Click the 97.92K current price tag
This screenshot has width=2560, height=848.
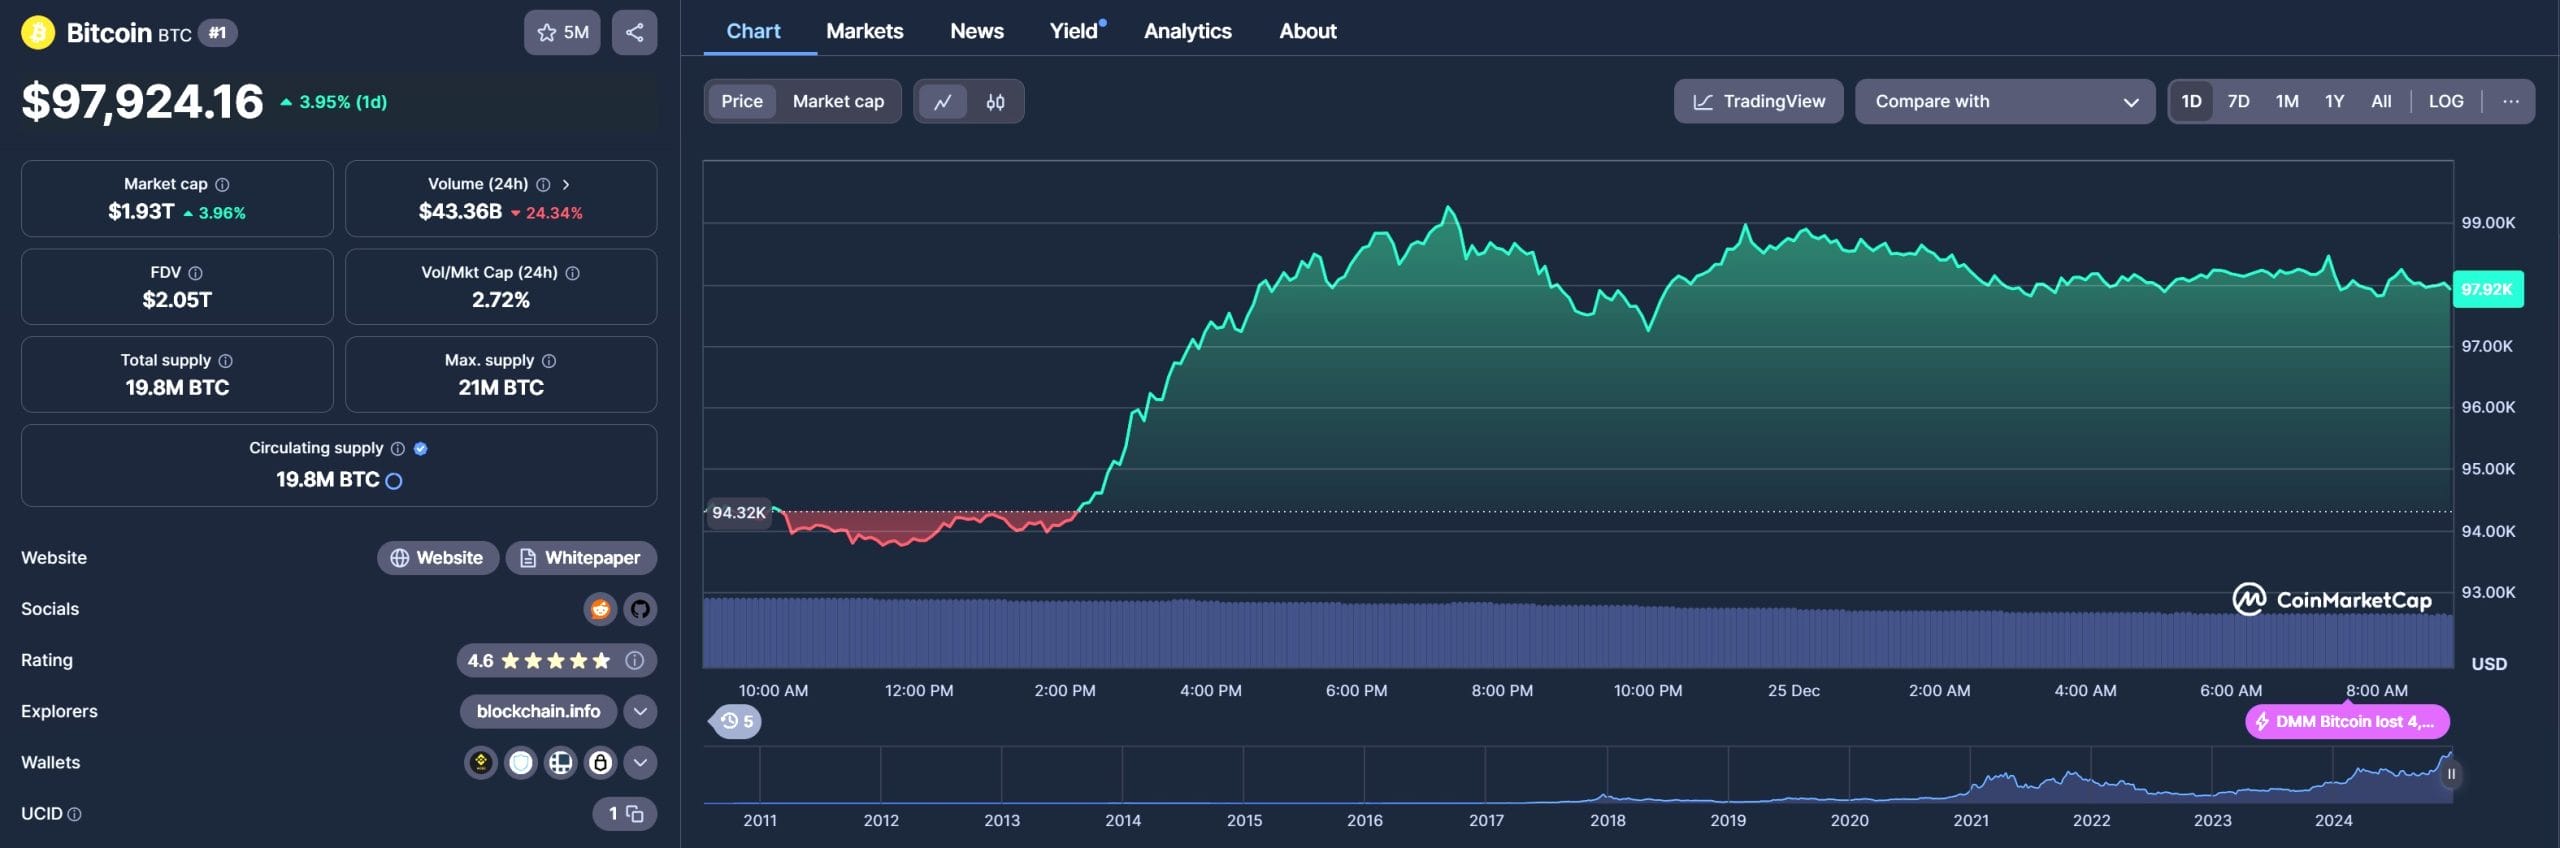[2488, 289]
